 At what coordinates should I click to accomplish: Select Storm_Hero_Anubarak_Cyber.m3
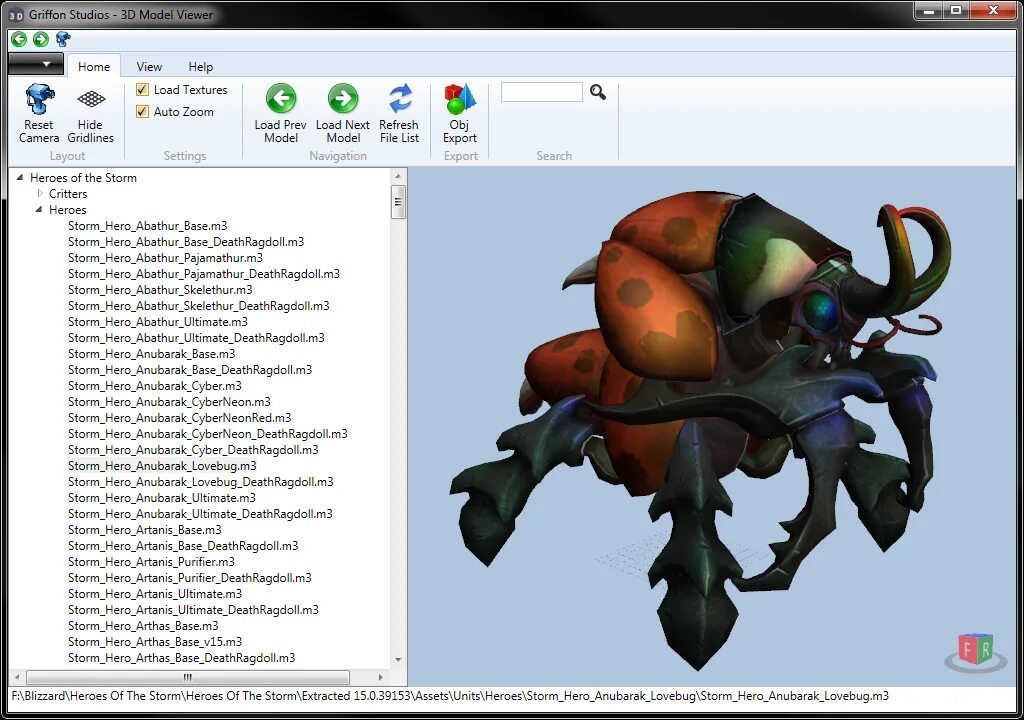coord(155,385)
